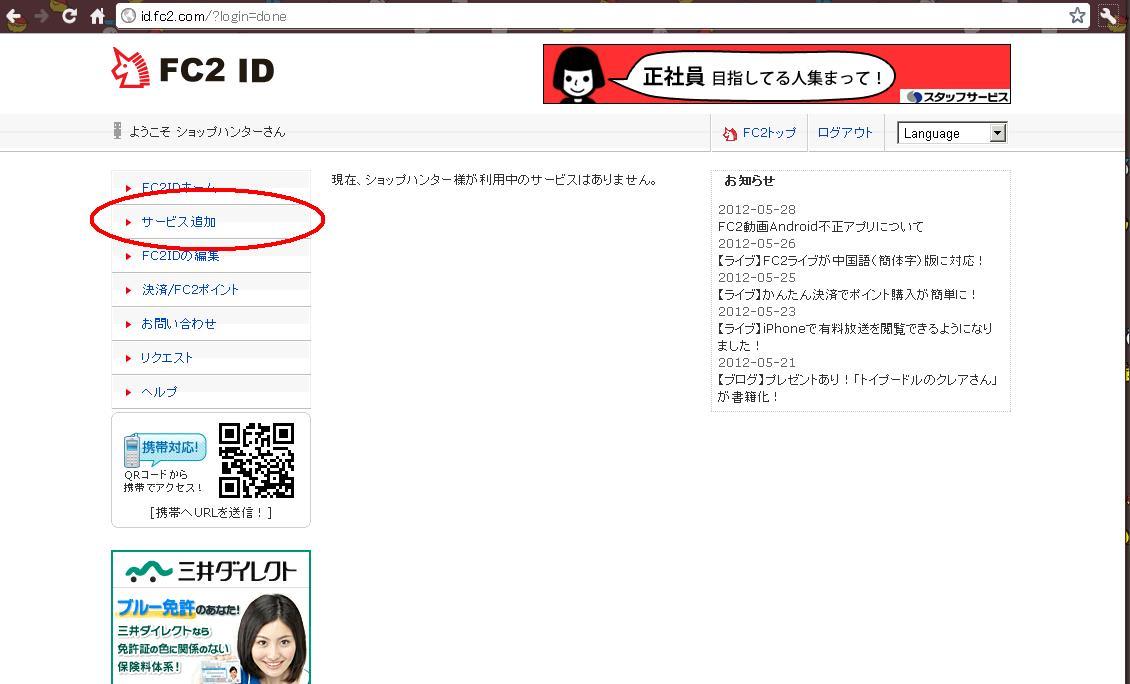The image size is (1130, 684).
Task: Open the Language dropdown
Action: 951,133
